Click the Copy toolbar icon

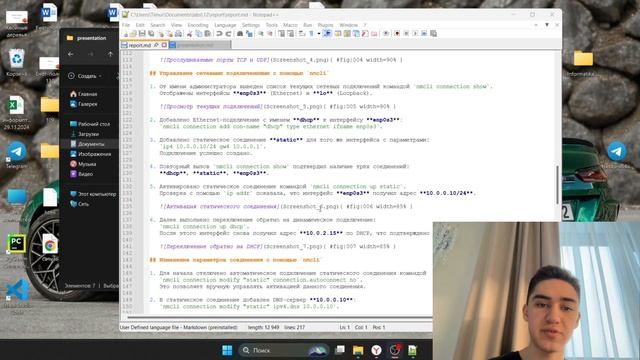click(199, 33)
